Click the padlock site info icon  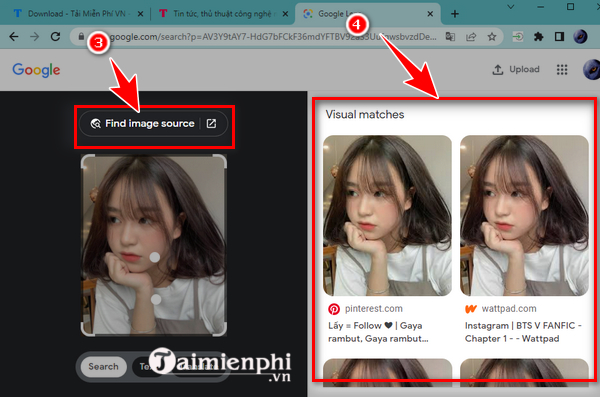(x=81, y=37)
